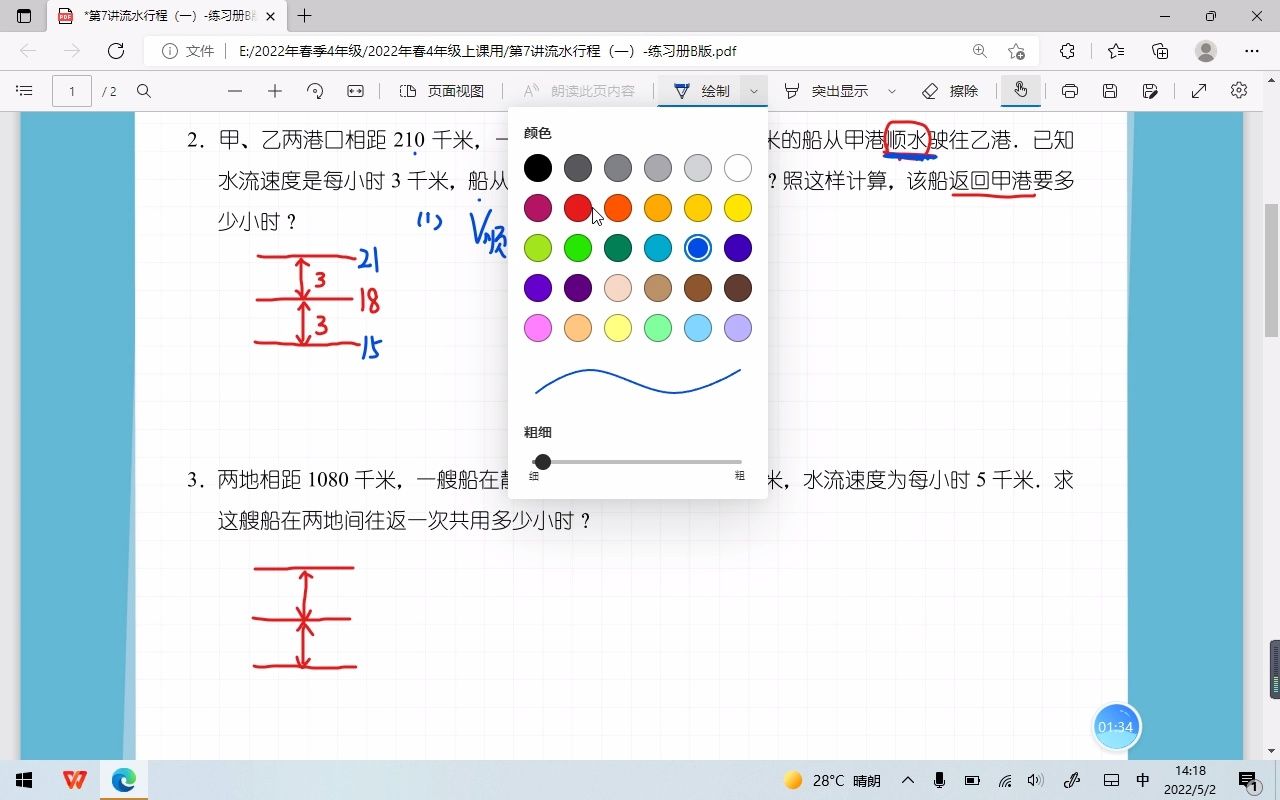Open the weather widget 28°C 晴朗

pyautogui.click(x=832, y=780)
